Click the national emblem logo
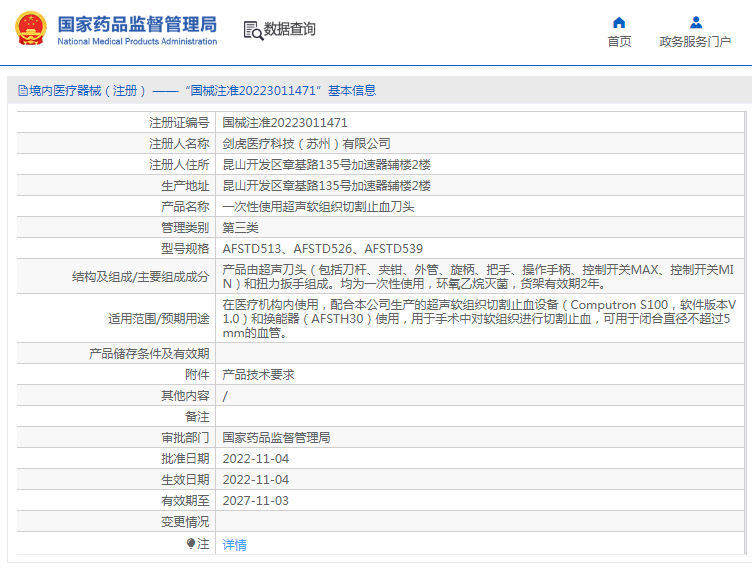752x572 pixels. point(31,28)
